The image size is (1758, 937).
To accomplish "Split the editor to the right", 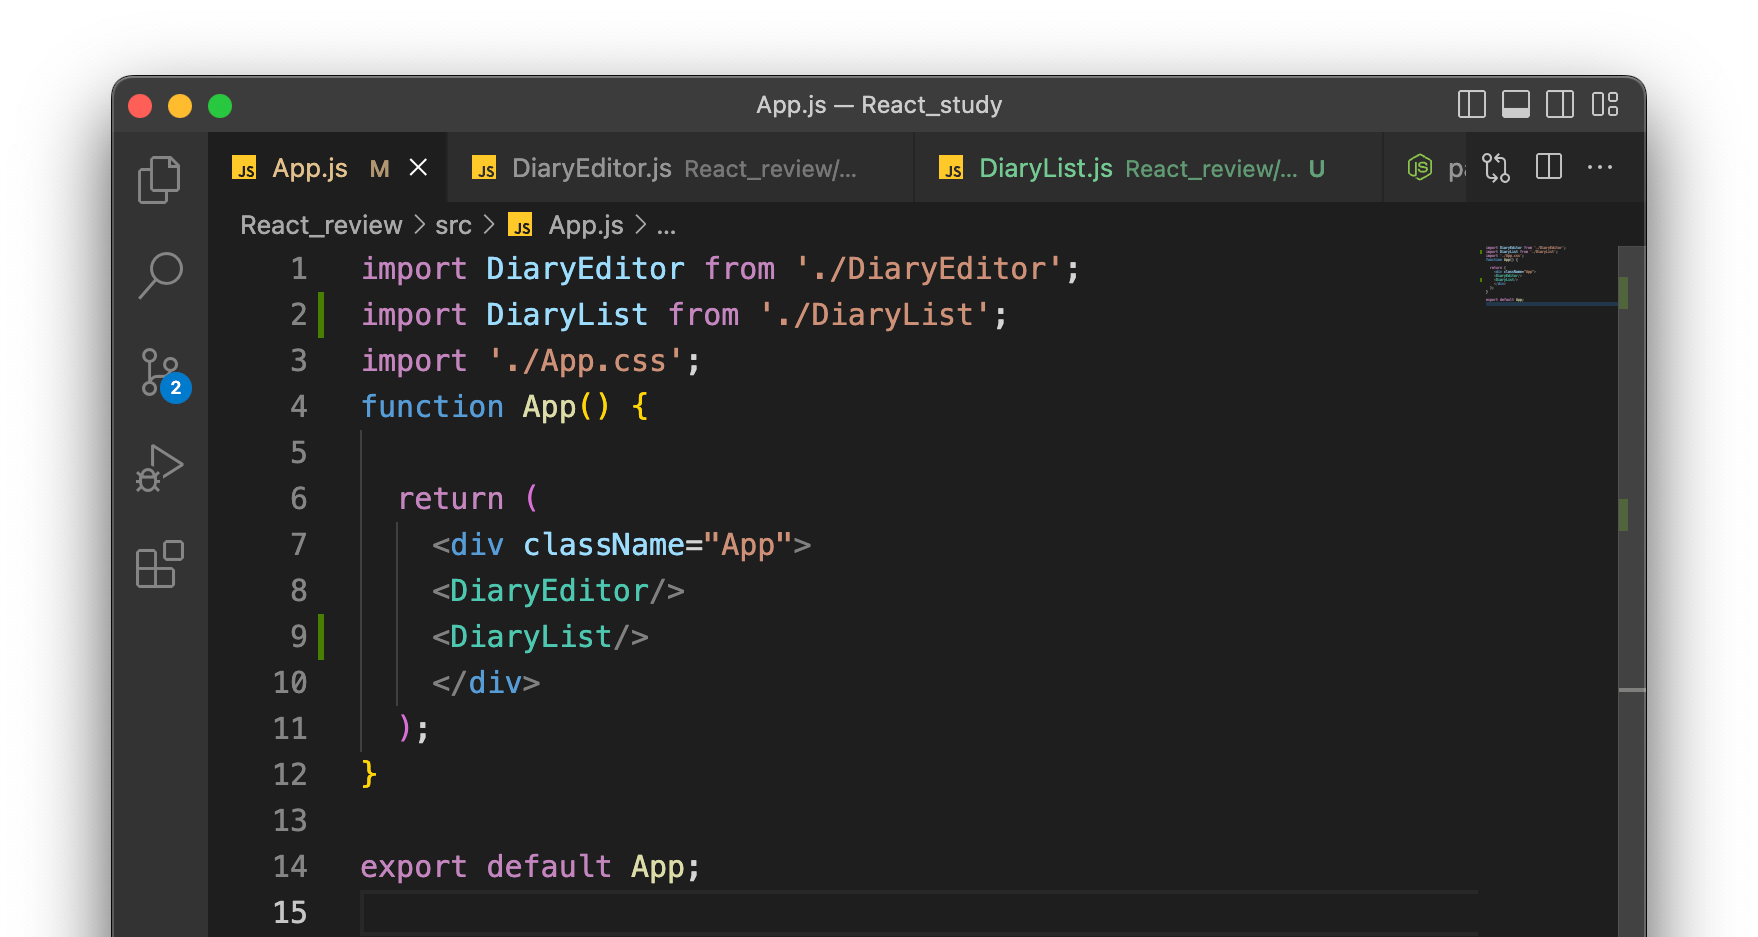I will pyautogui.click(x=1549, y=167).
